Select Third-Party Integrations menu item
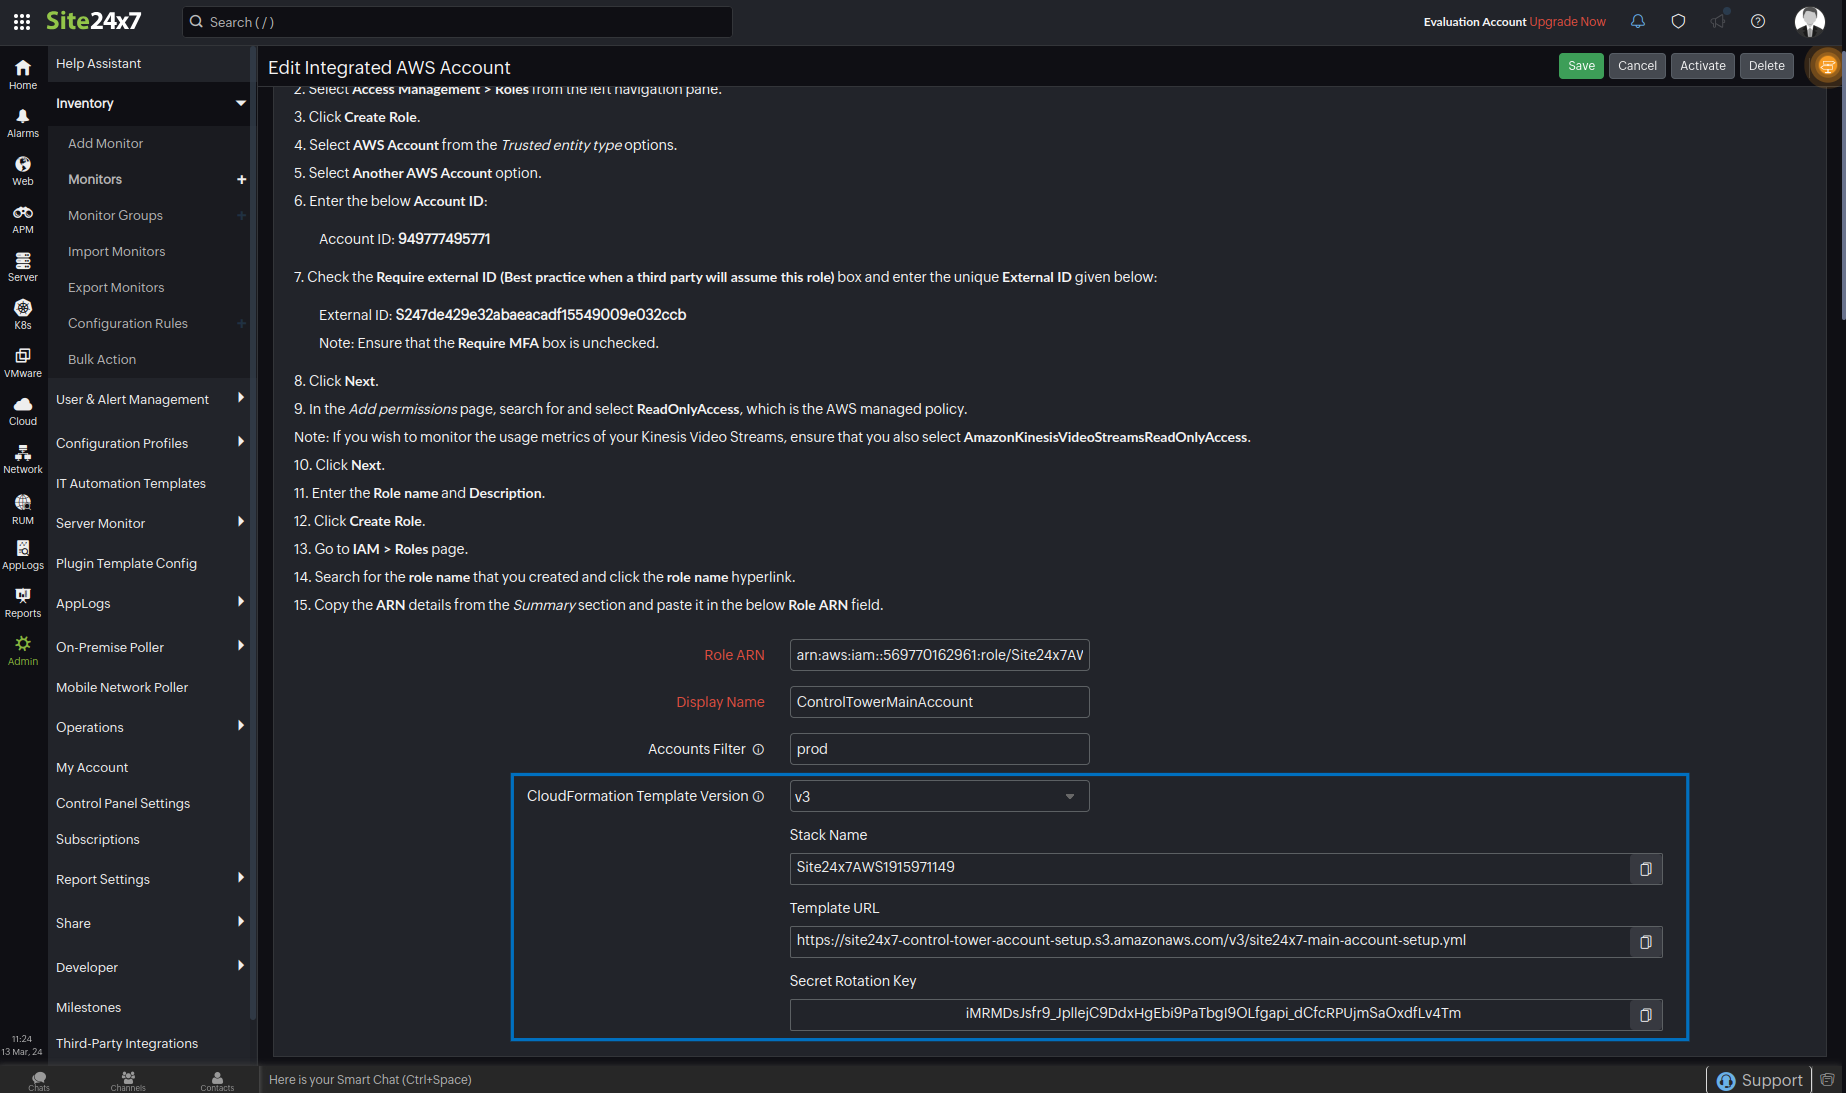The image size is (1846, 1093). pos(127,1043)
